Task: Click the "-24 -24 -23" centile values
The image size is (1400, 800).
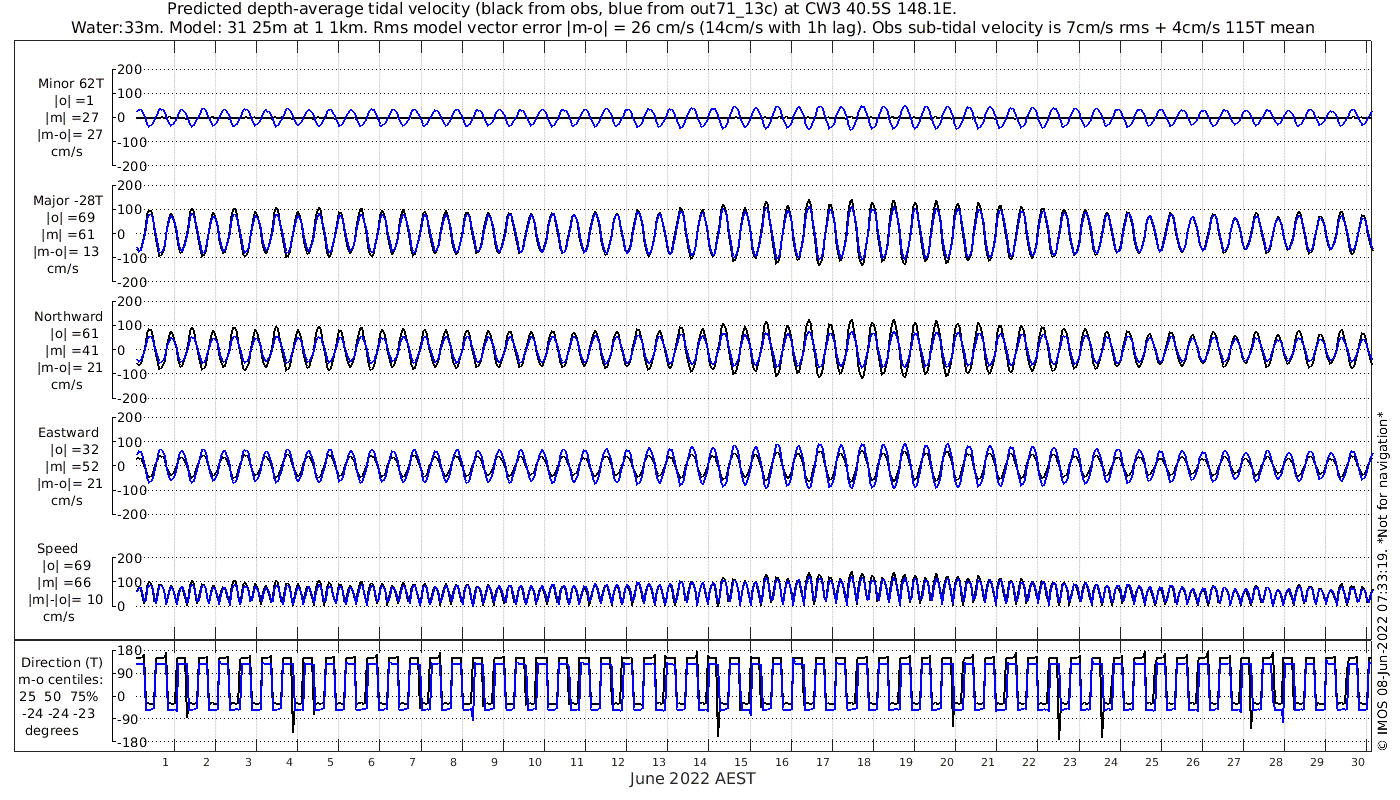Action: 60,713
